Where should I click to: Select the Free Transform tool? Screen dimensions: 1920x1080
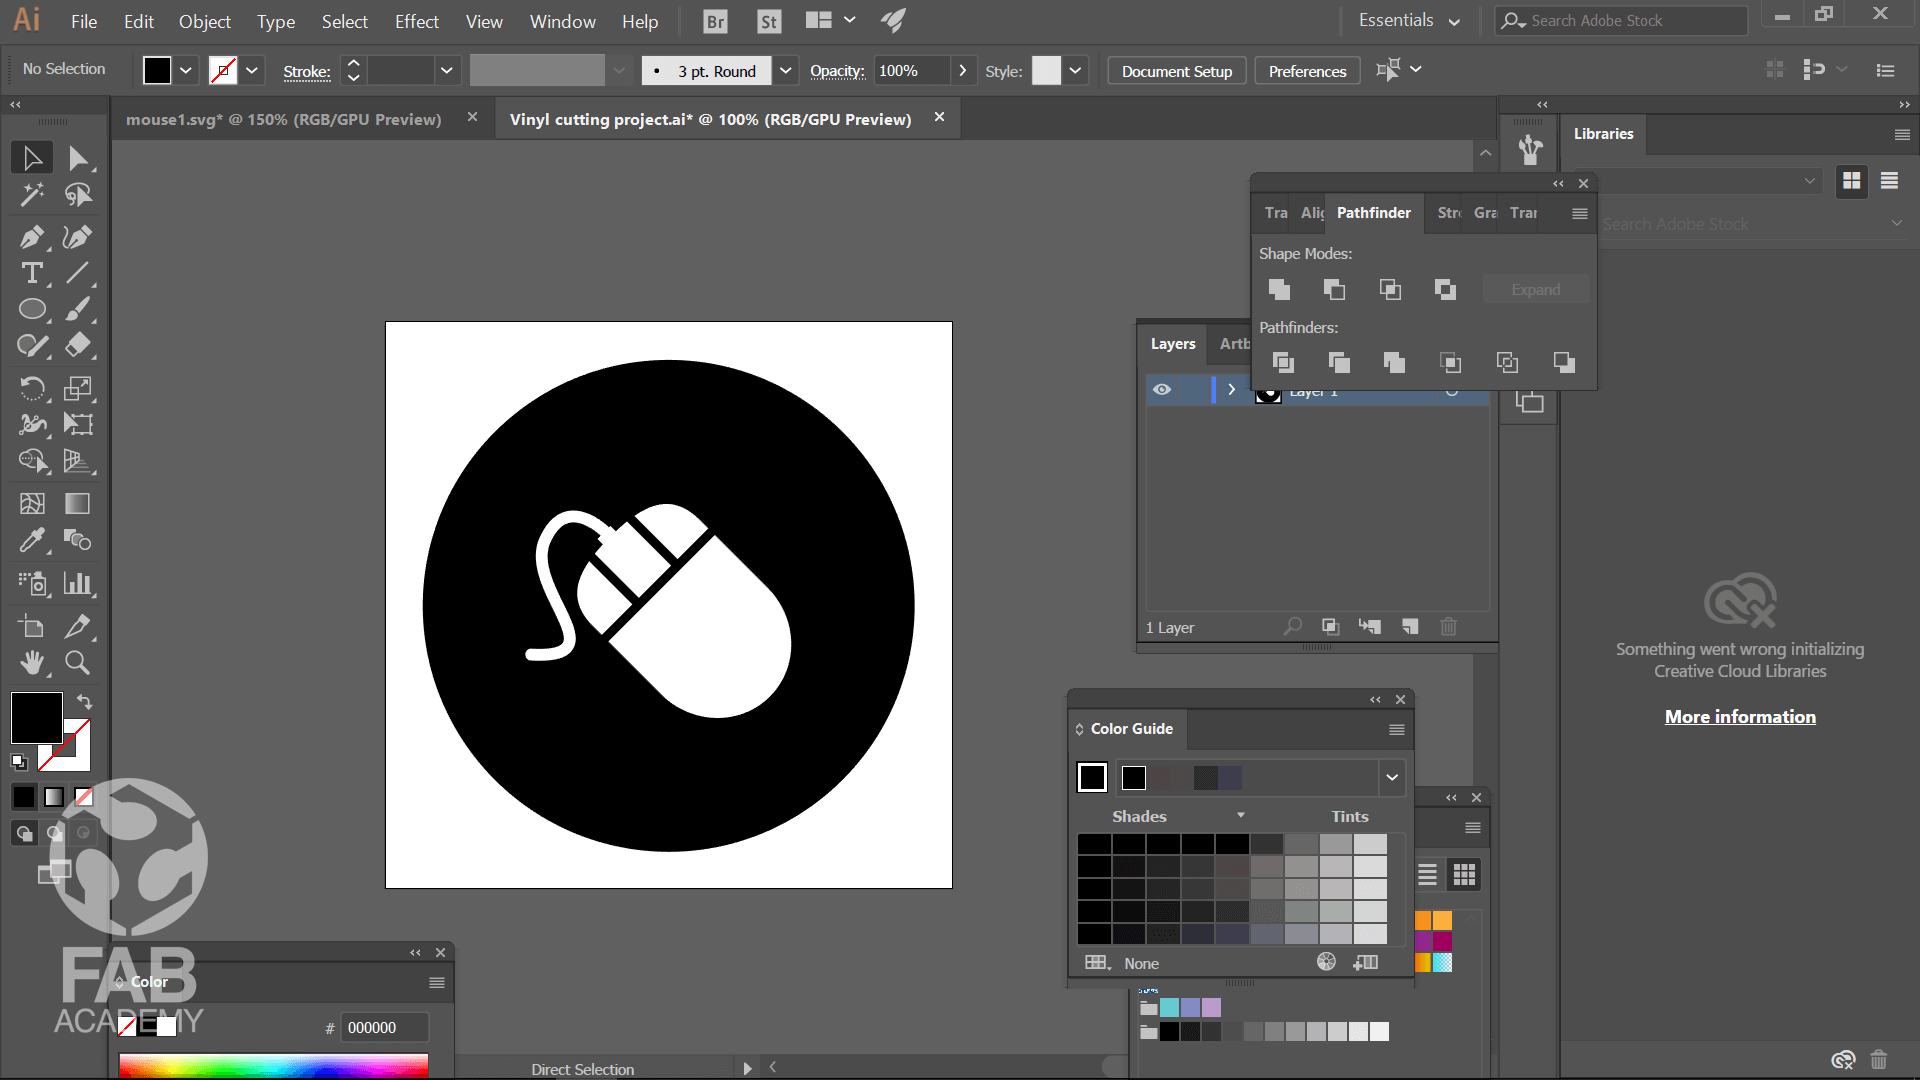coord(78,424)
